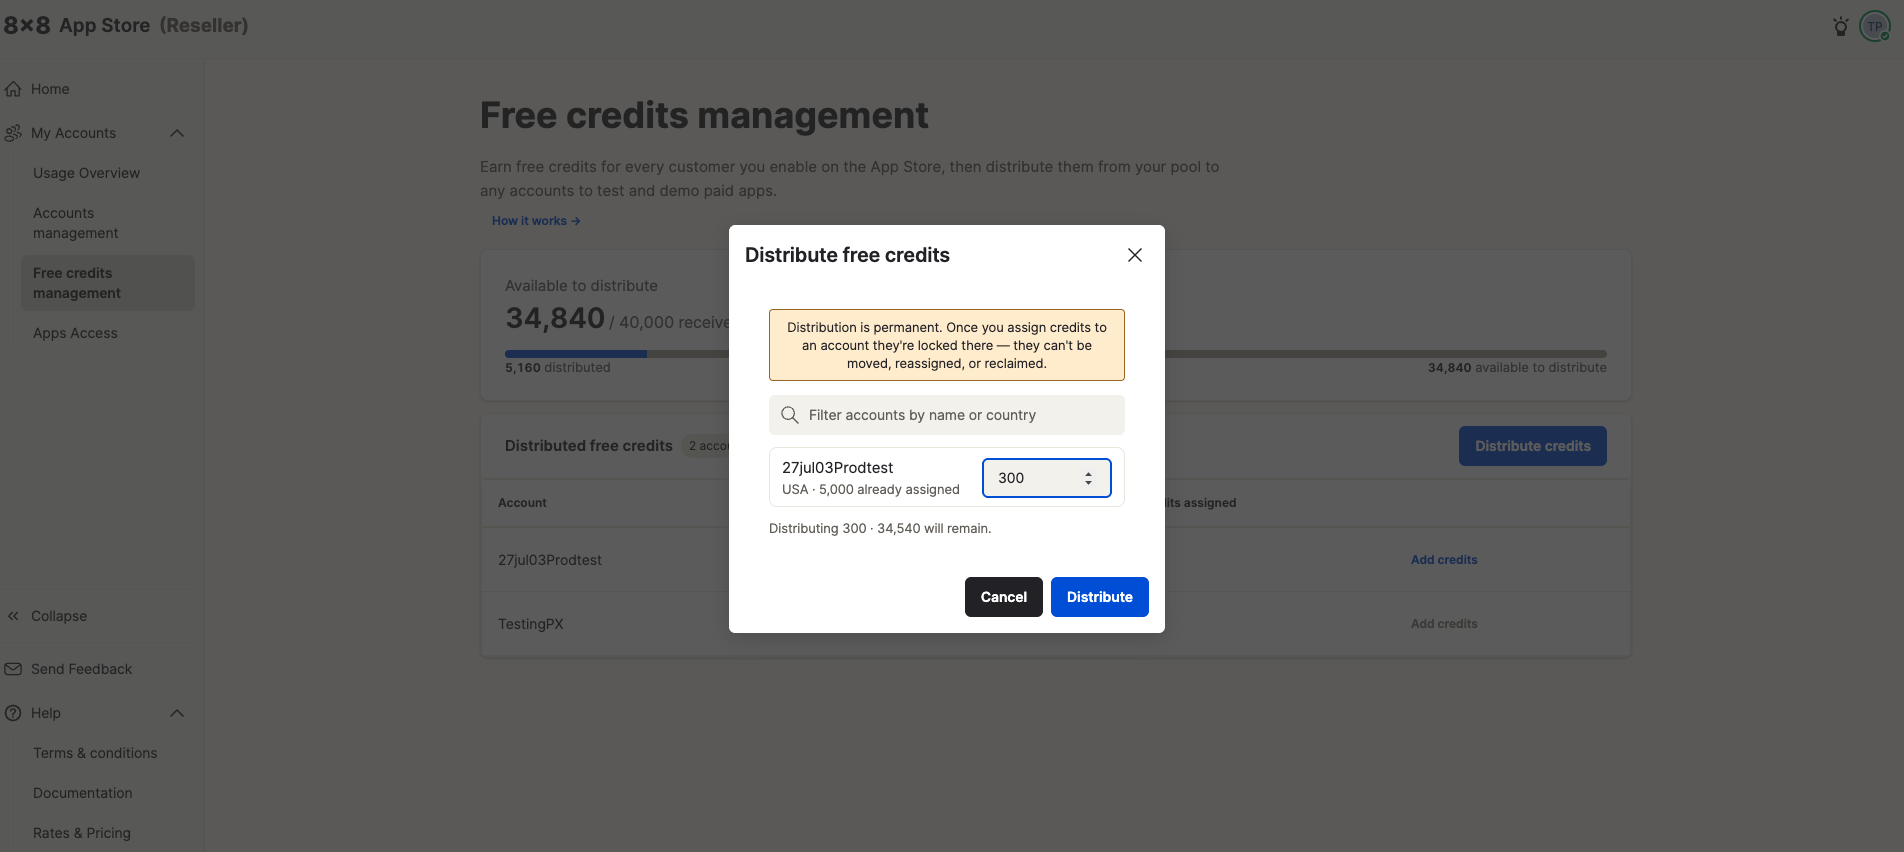The height and width of the screenshot is (852, 1904).
Task: Click 'Distributing 300 · 34,540 will remain' text
Action: [x=880, y=528]
